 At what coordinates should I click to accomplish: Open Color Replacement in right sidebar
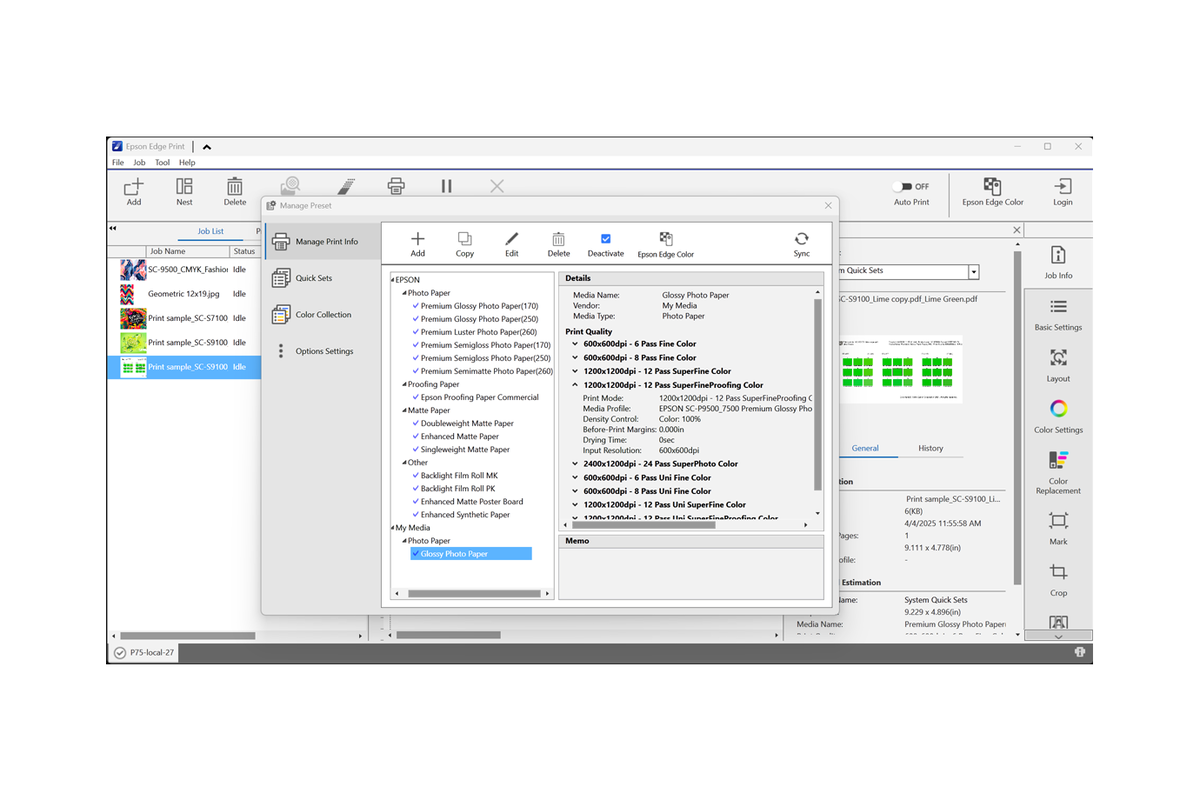pyautogui.click(x=1058, y=473)
